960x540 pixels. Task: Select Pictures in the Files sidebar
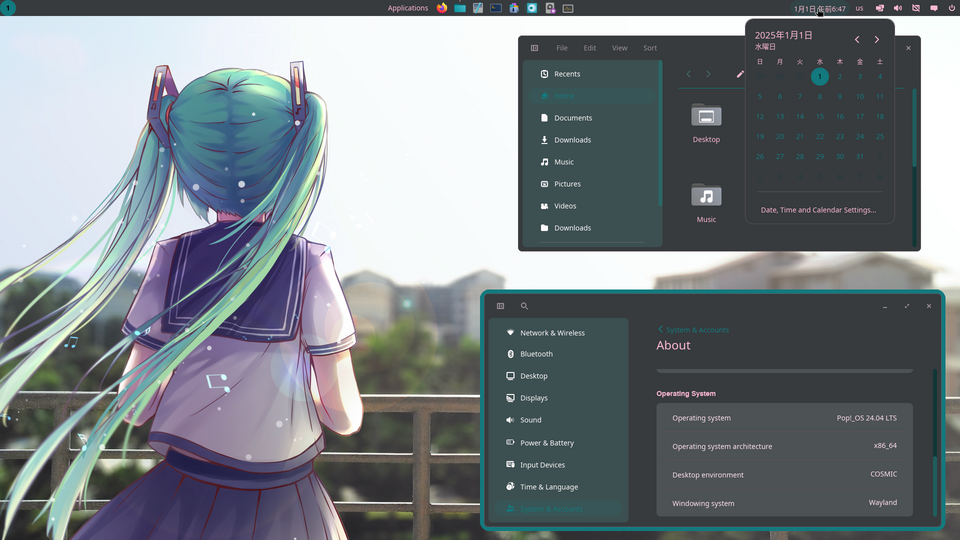pos(593,184)
